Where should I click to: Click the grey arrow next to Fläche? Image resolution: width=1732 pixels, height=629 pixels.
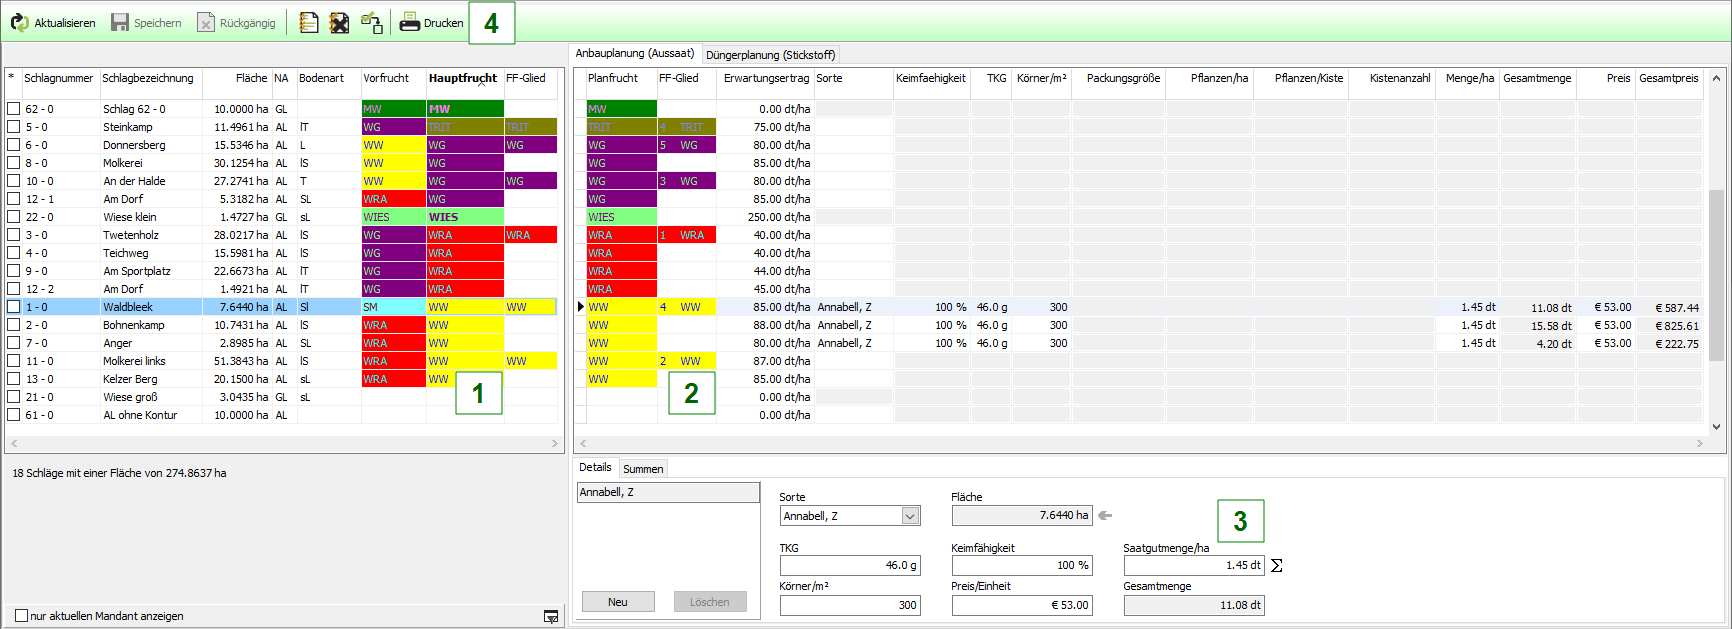[x=1105, y=516]
